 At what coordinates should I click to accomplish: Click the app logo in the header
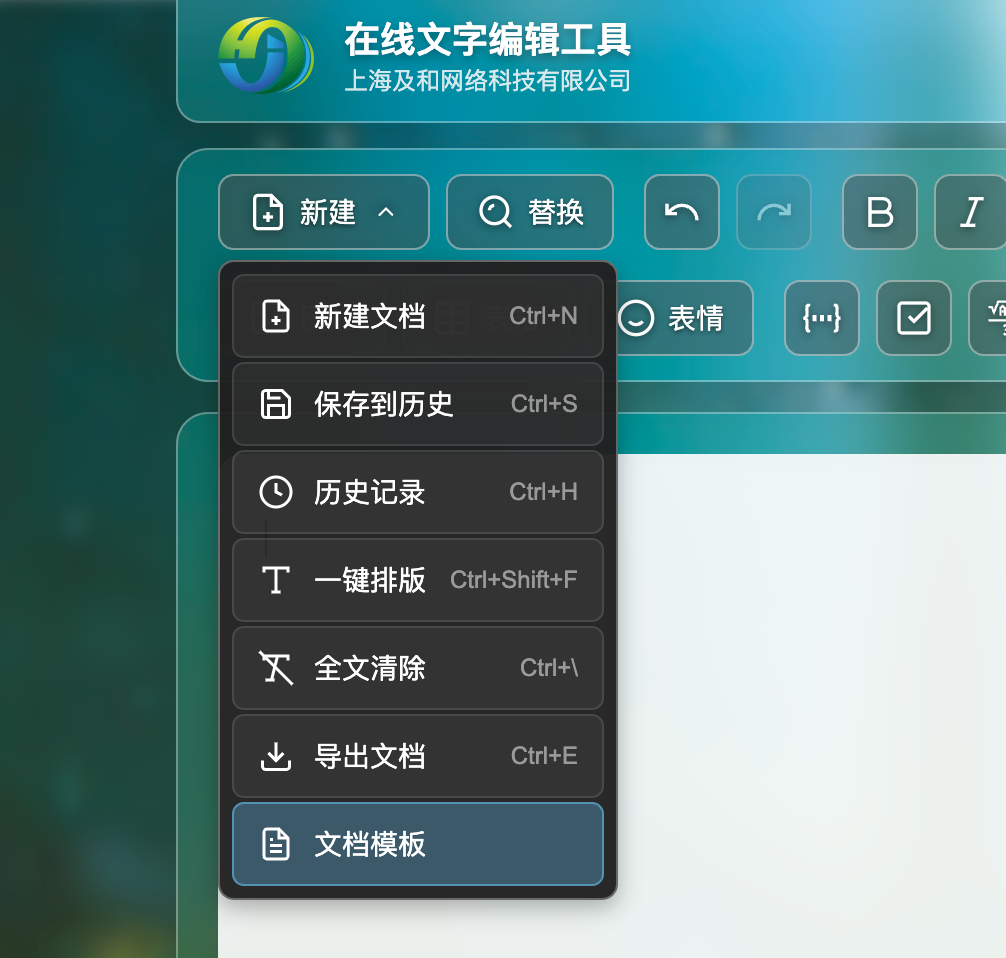tap(266, 55)
